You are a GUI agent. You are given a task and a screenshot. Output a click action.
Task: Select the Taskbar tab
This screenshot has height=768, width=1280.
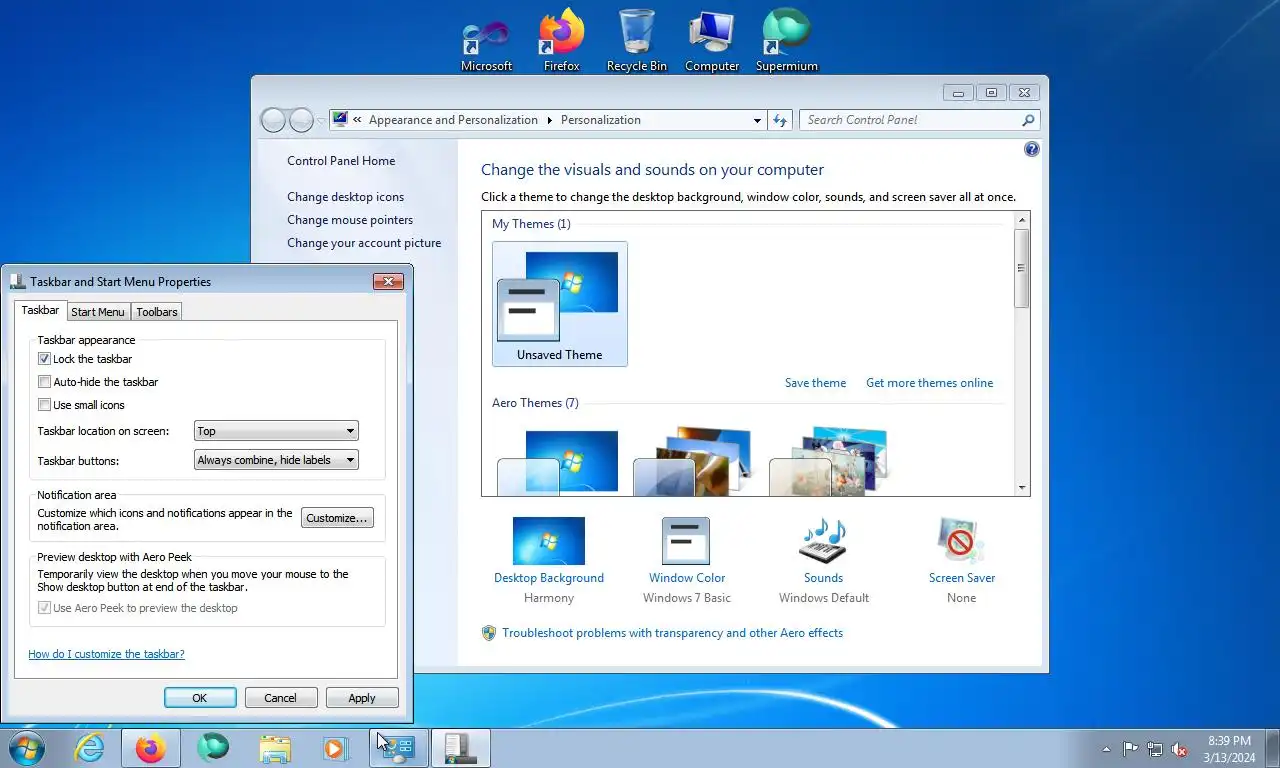pos(40,311)
